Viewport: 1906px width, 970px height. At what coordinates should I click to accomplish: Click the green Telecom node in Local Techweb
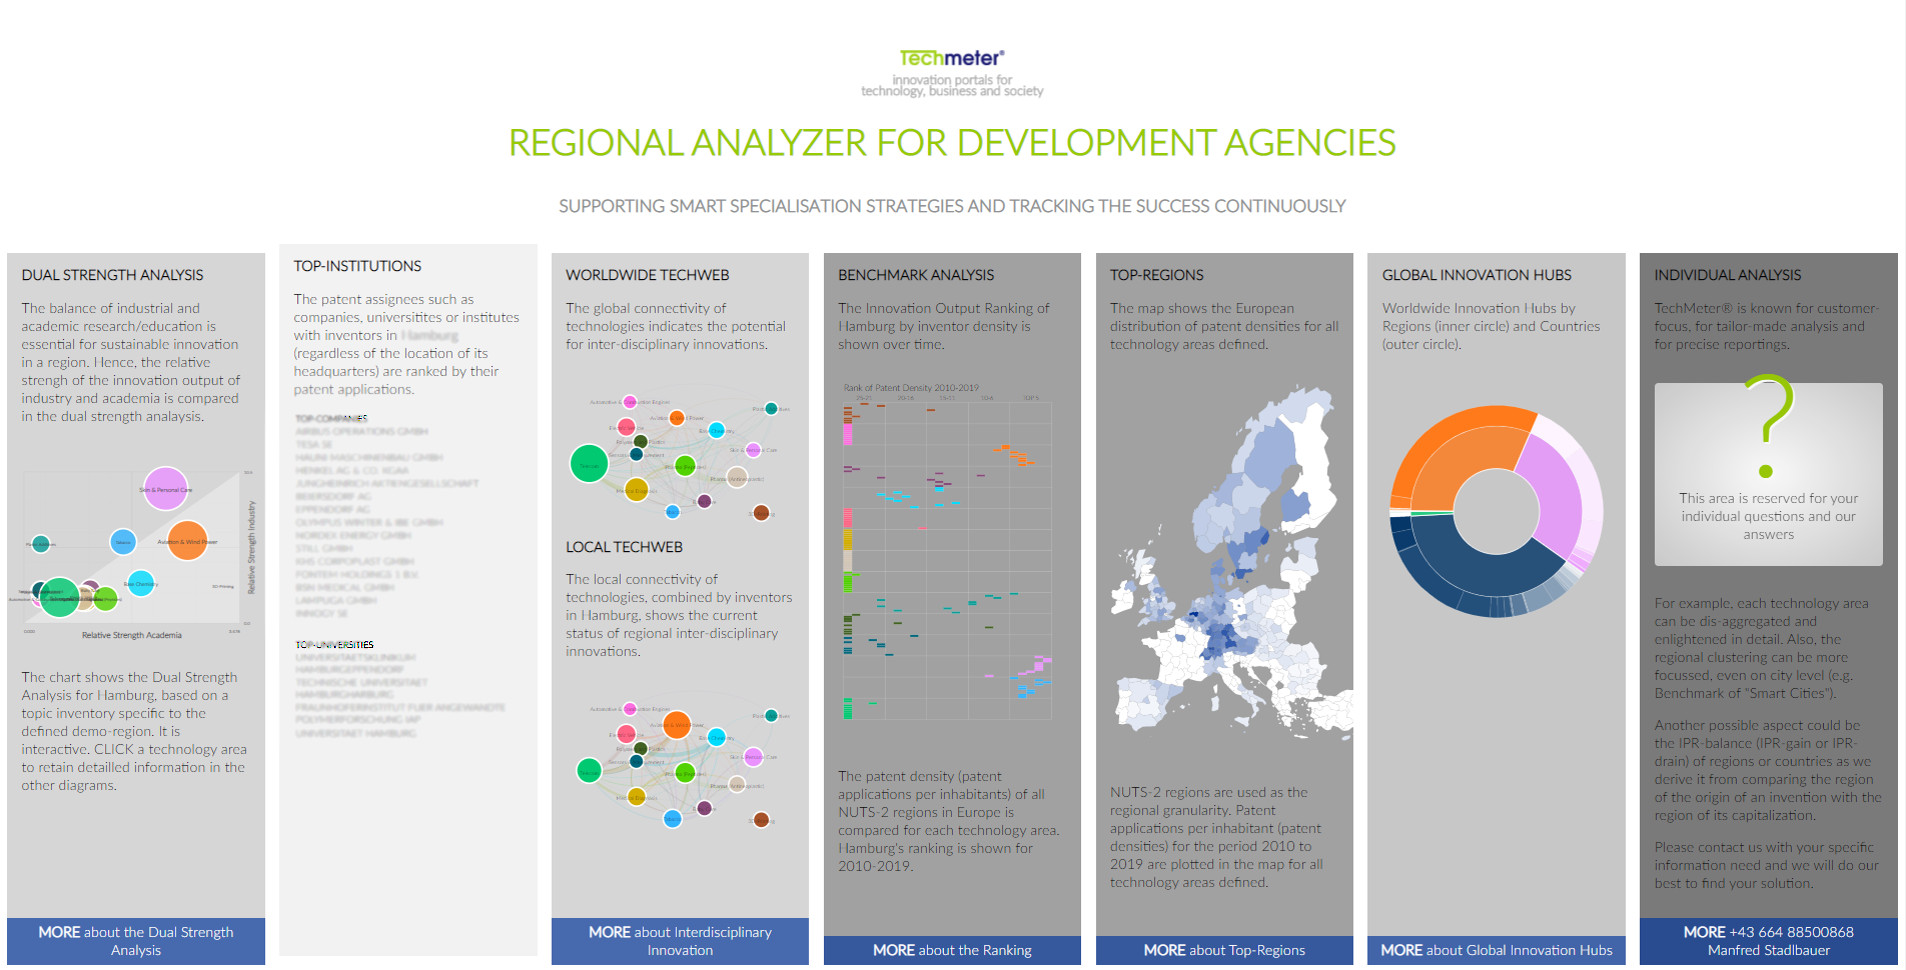coord(589,770)
